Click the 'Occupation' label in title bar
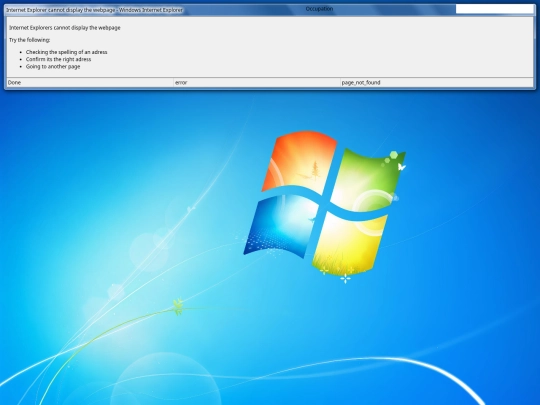540x405 pixels. point(319,9)
